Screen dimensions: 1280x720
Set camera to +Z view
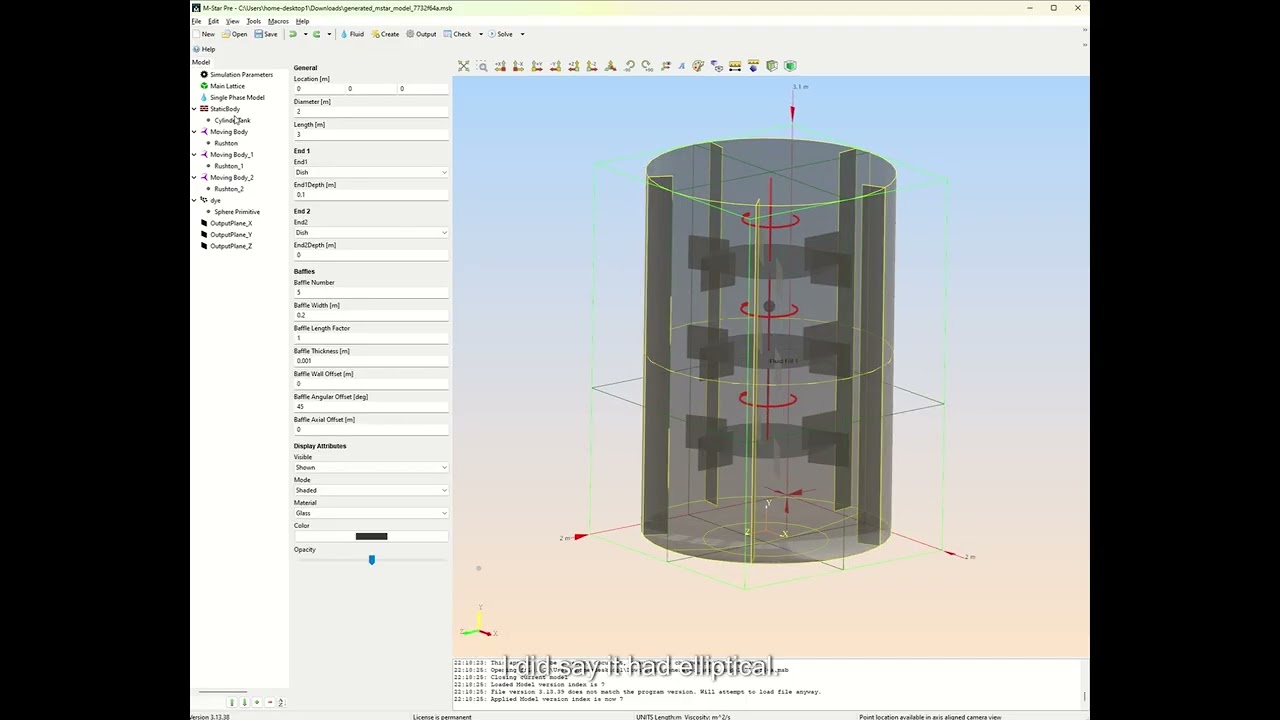(573, 66)
